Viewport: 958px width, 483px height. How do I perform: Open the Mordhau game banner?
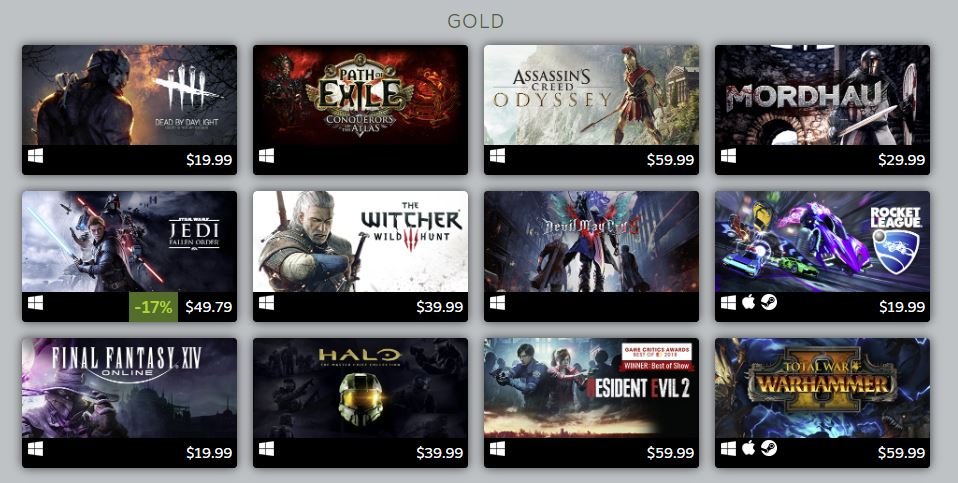(x=822, y=95)
